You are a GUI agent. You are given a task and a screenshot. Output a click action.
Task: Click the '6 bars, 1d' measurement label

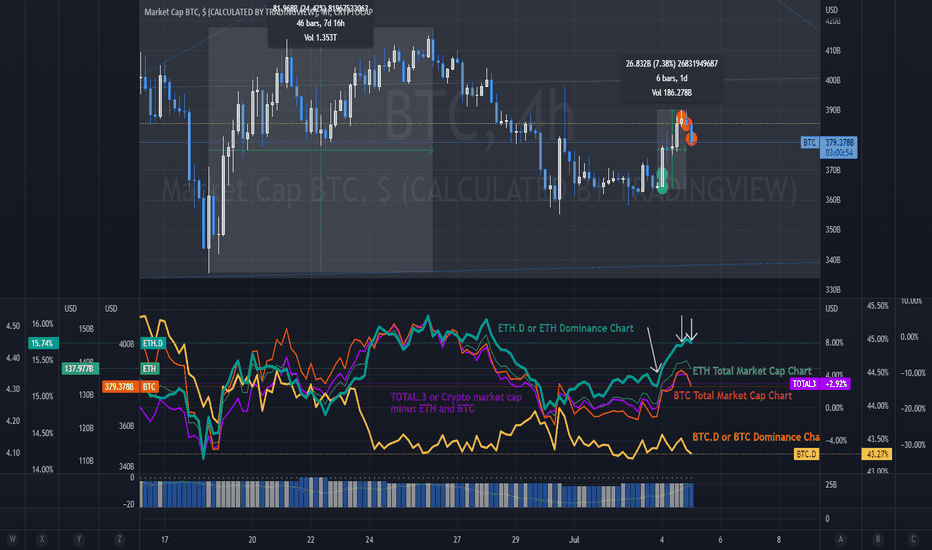pos(672,78)
